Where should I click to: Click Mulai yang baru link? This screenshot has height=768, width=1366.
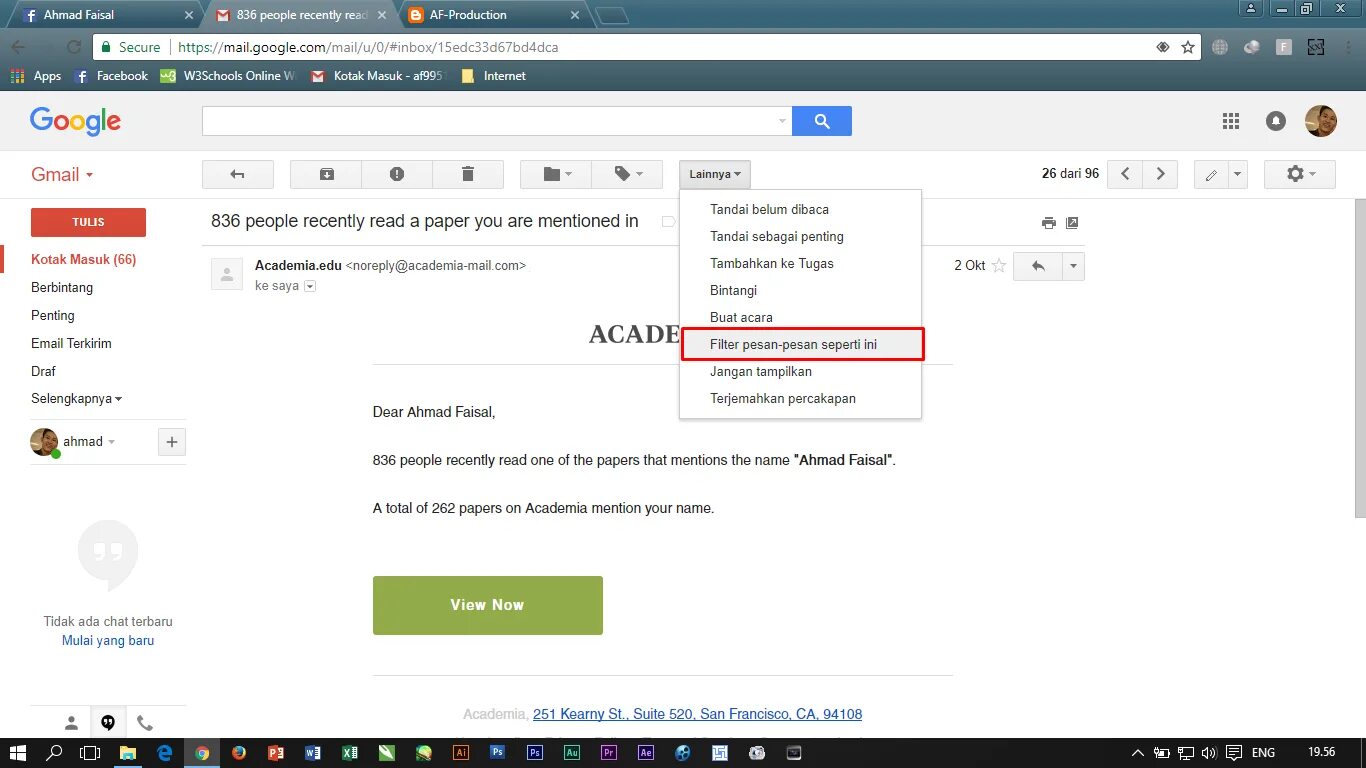pyautogui.click(x=108, y=640)
